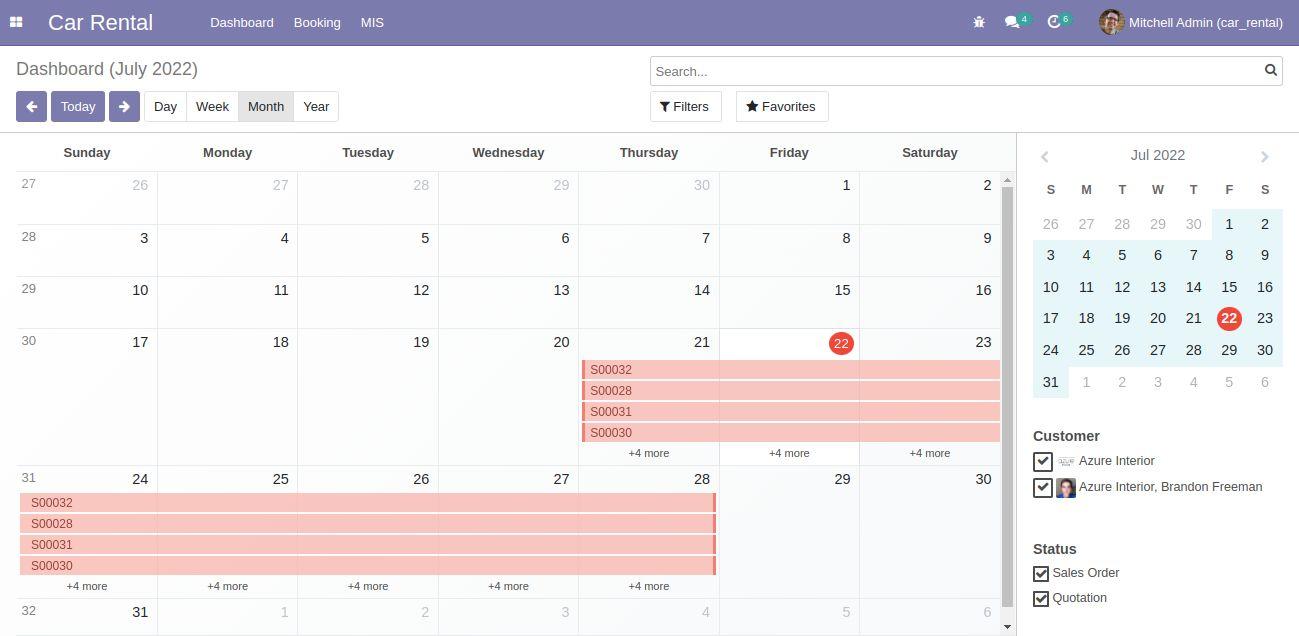Screen dimensions: 1299x636
Task: Click scrollbar up arrow in calendar
Action: tap(1007, 180)
